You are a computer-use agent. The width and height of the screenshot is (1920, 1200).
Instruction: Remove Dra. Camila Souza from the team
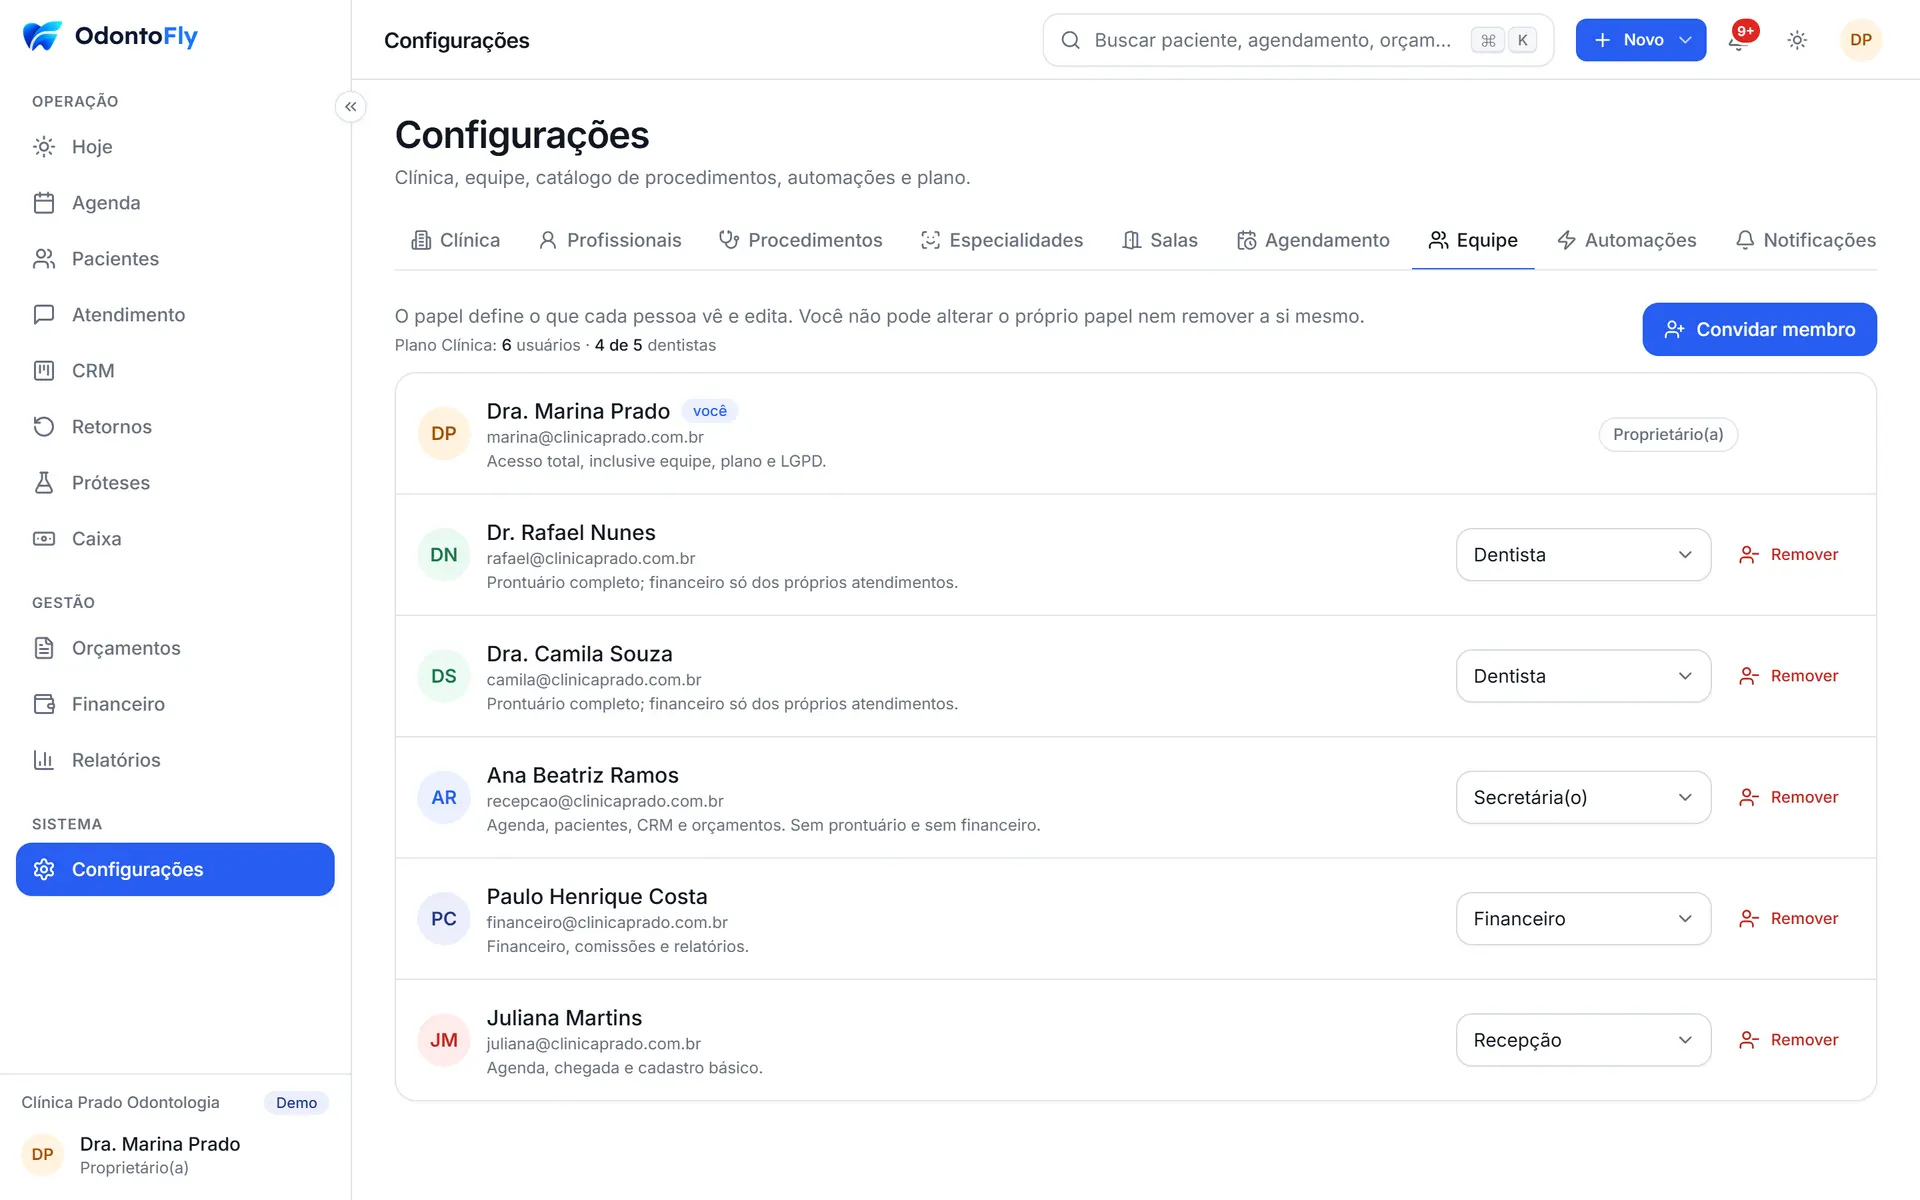[x=1788, y=676]
